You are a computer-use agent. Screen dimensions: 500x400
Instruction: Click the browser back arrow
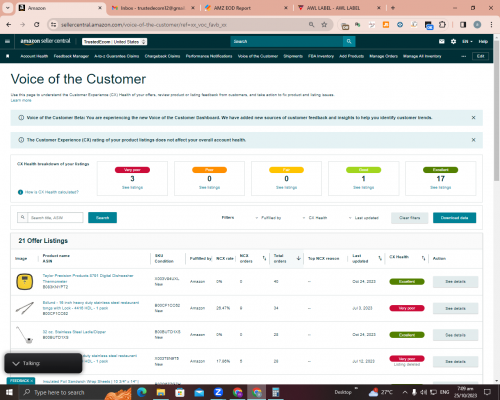click(x=9, y=25)
